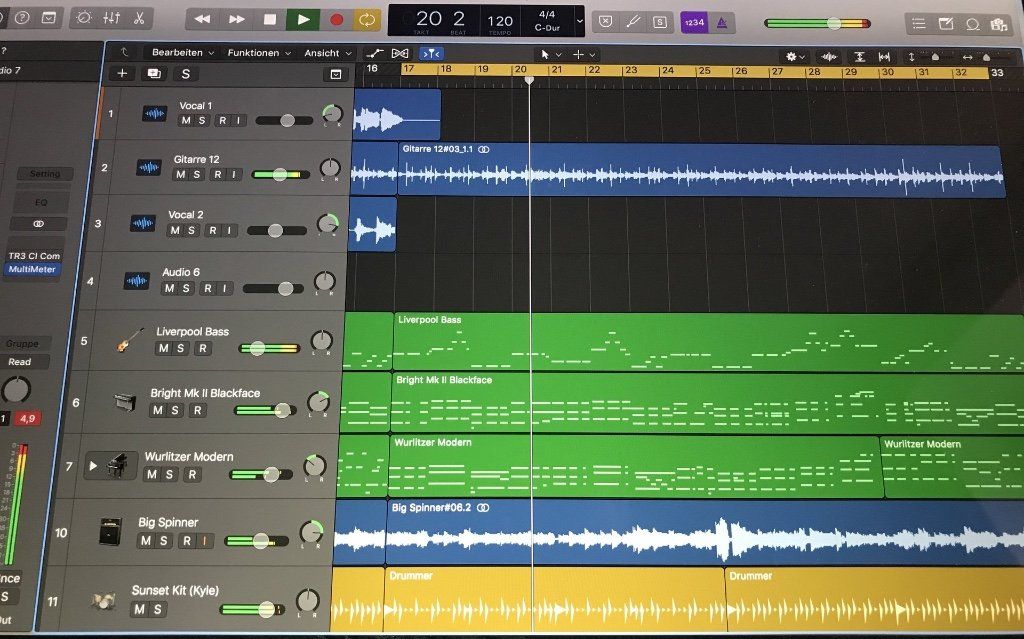Expand the LCD display mode dropdown arrow
The height and width of the screenshot is (639, 1024).
[x=579, y=21]
